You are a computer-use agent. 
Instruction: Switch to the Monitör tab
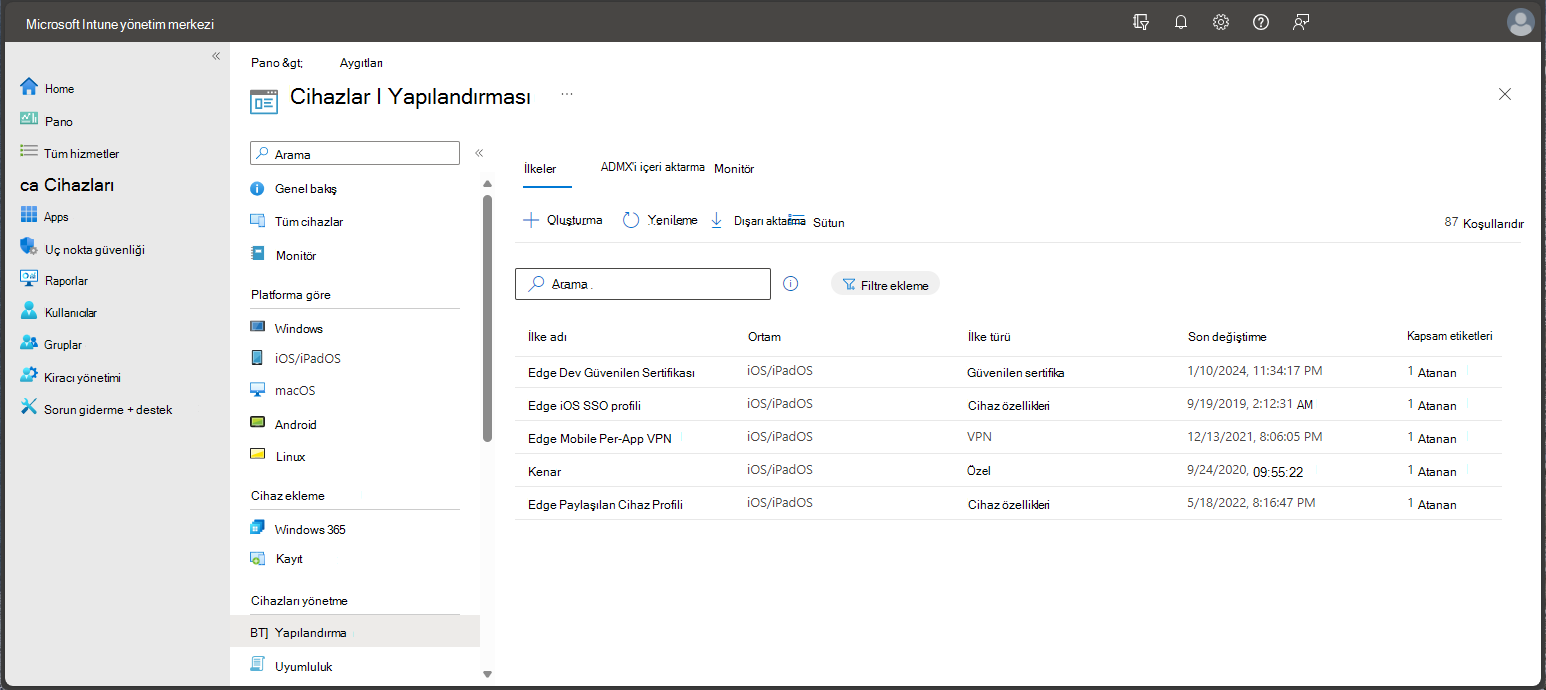[734, 169]
